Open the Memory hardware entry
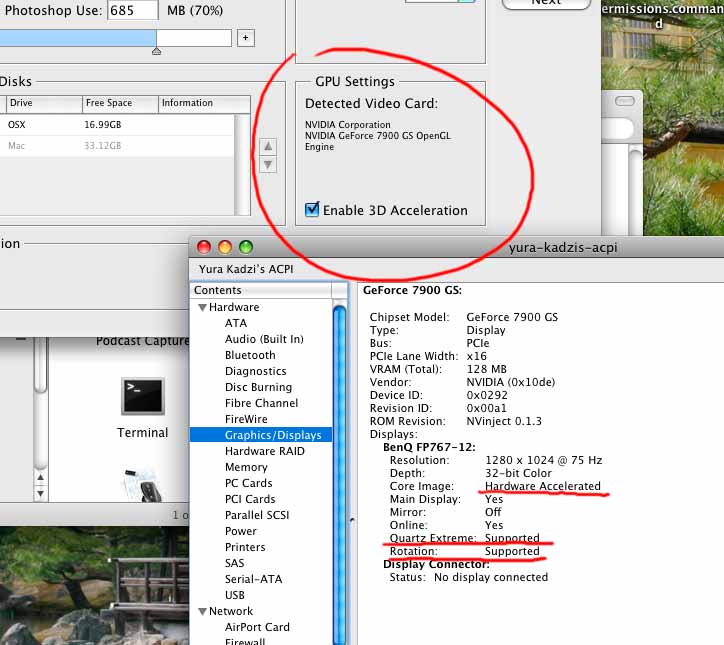 tap(246, 467)
